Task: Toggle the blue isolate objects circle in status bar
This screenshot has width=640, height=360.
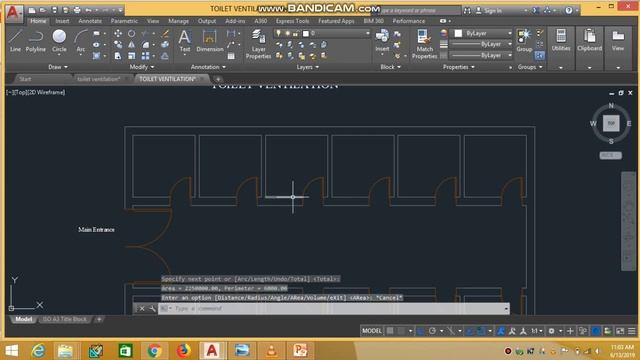Action: pyautogui.click(x=596, y=331)
